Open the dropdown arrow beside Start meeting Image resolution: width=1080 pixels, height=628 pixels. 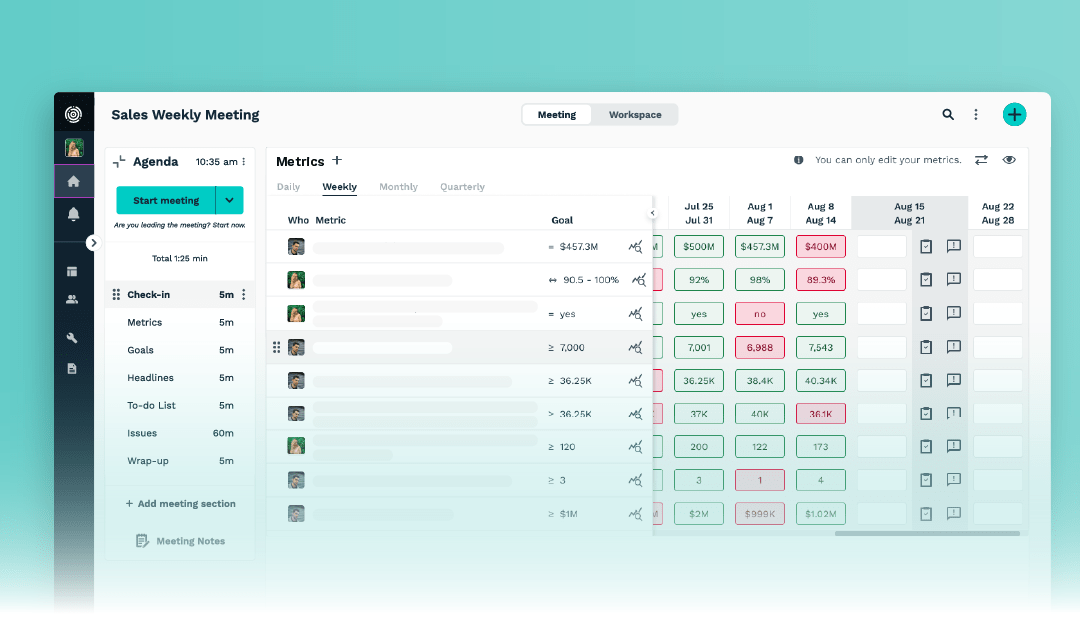click(230, 200)
